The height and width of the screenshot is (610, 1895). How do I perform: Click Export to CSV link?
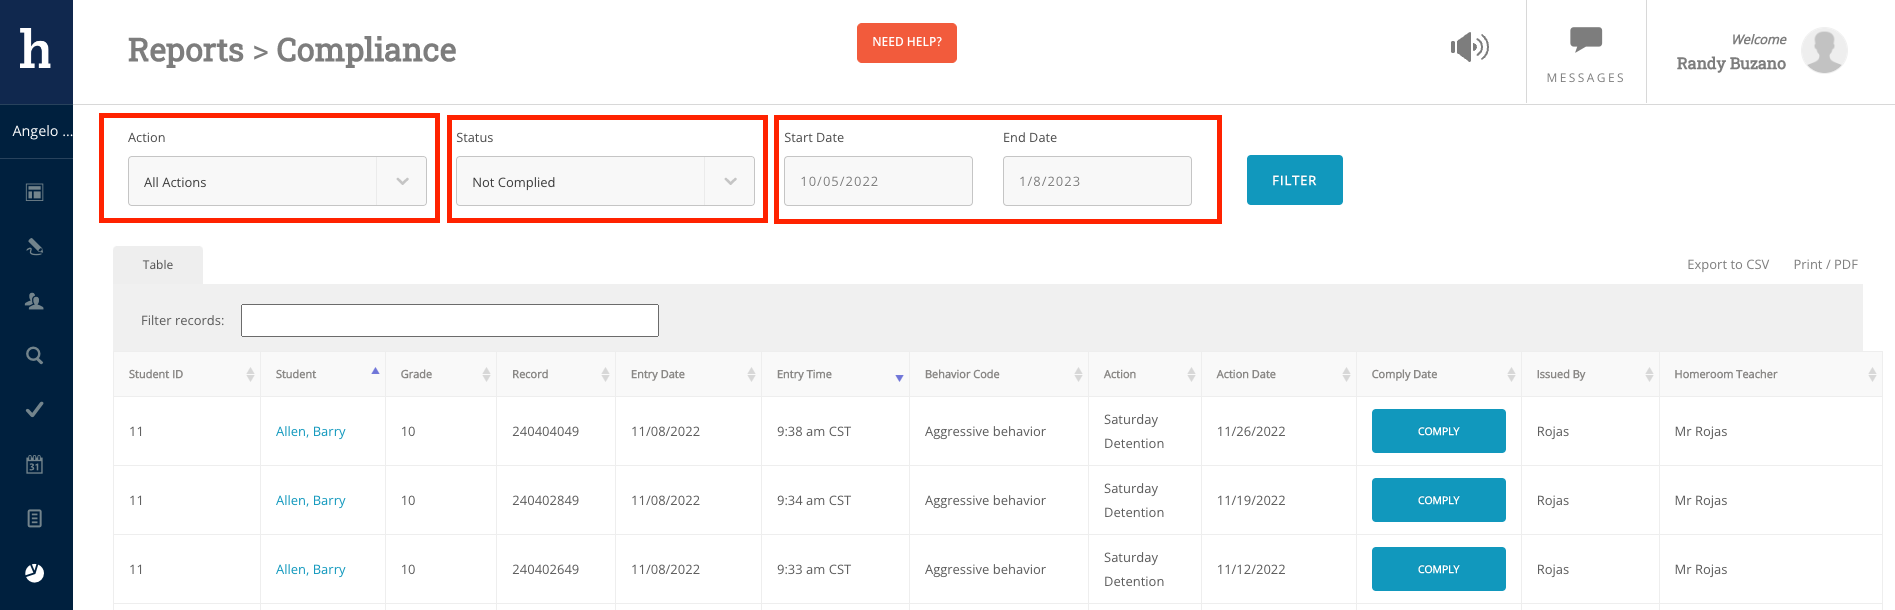[x=1727, y=265]
